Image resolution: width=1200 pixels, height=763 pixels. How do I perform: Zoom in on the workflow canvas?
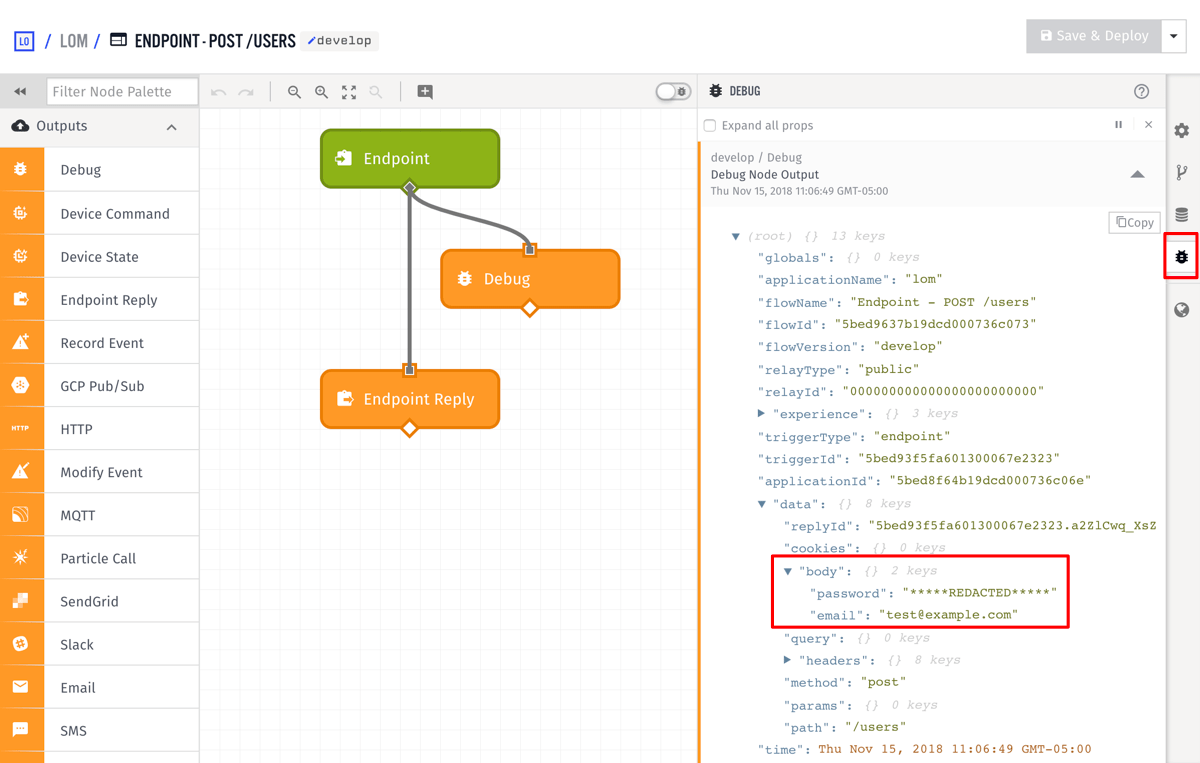click(x=321, y=92)
